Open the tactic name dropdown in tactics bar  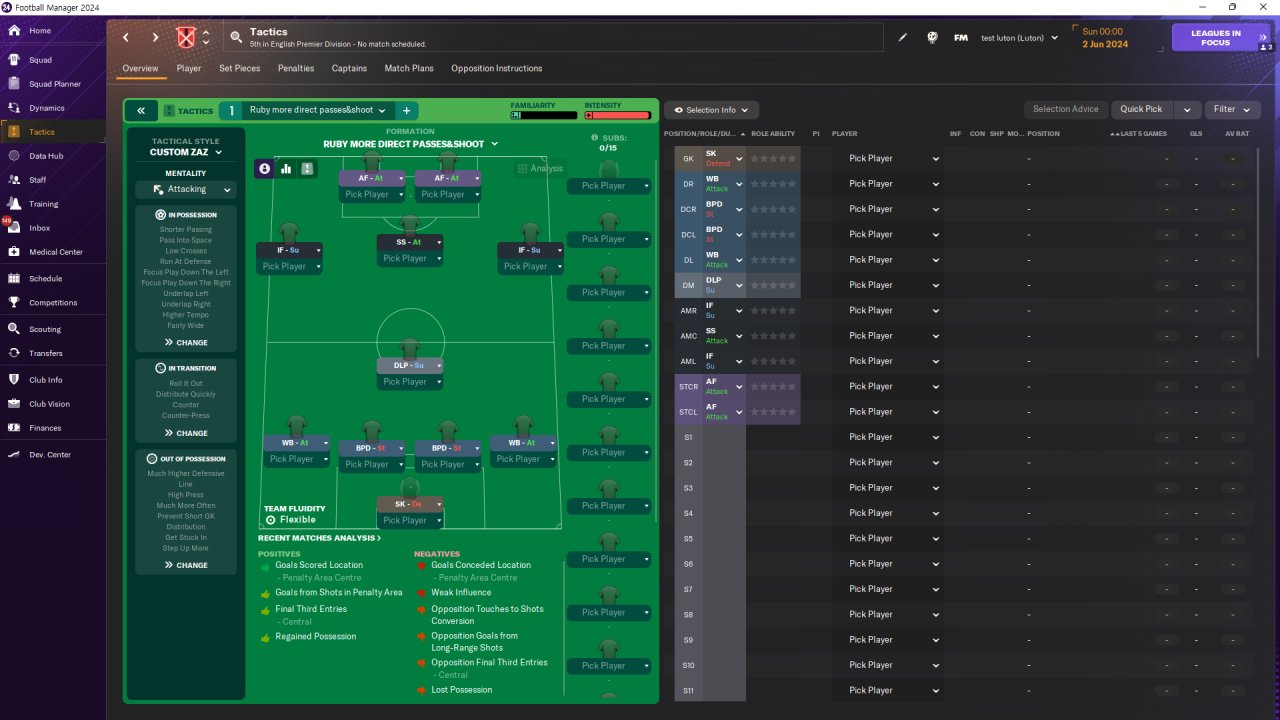click(318, 111)
